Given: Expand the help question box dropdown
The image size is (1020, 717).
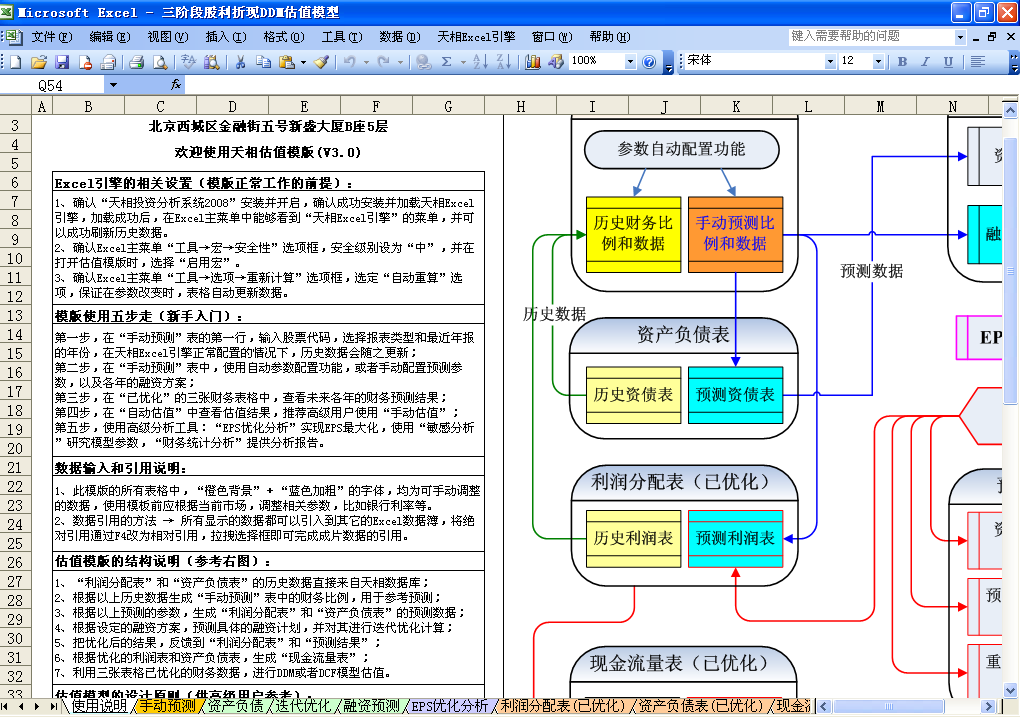Looking at the screenshot, I should [960, 37].
